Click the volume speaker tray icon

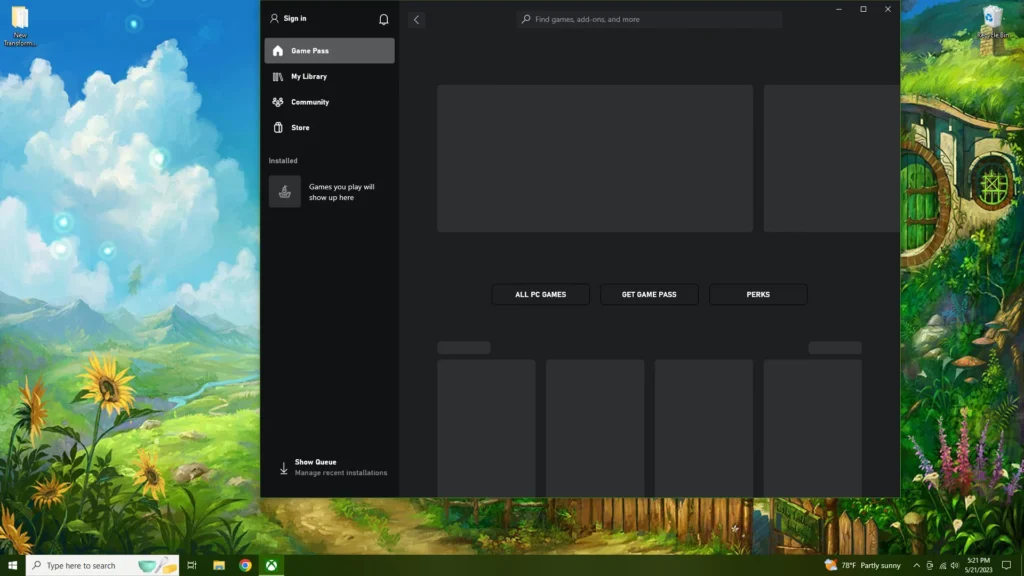(954, 566)
